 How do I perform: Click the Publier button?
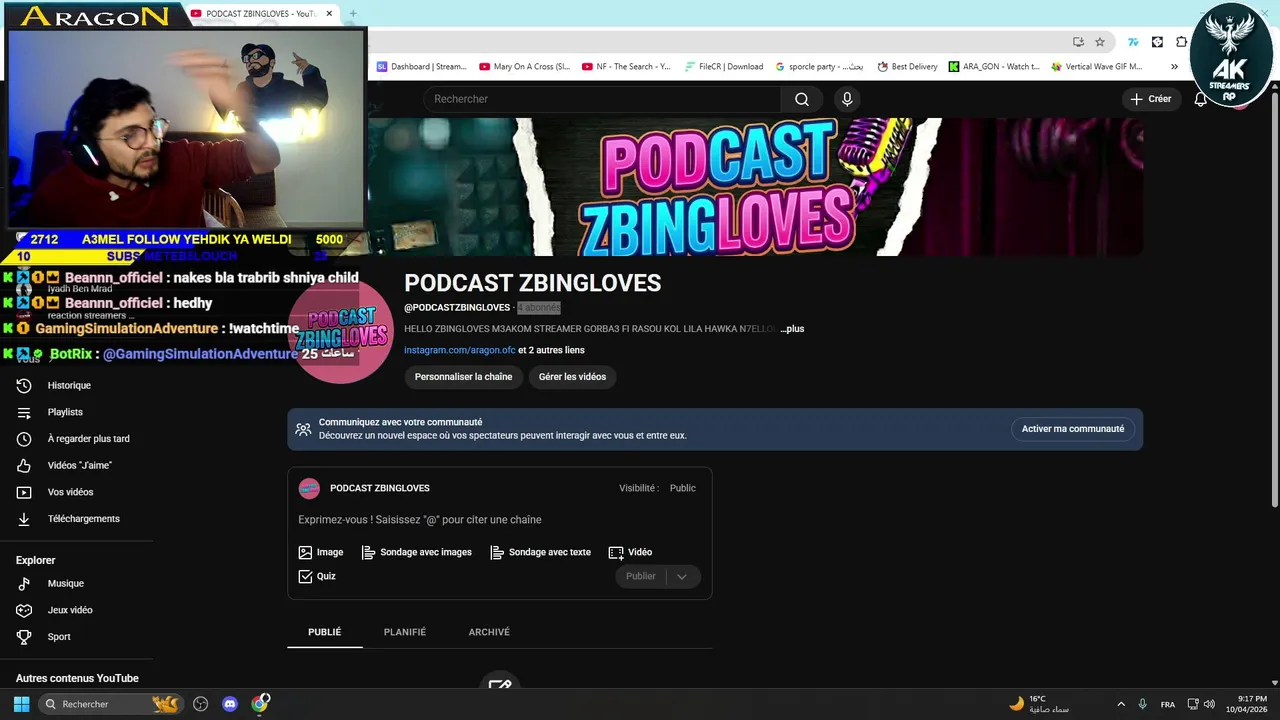(640, 576)
